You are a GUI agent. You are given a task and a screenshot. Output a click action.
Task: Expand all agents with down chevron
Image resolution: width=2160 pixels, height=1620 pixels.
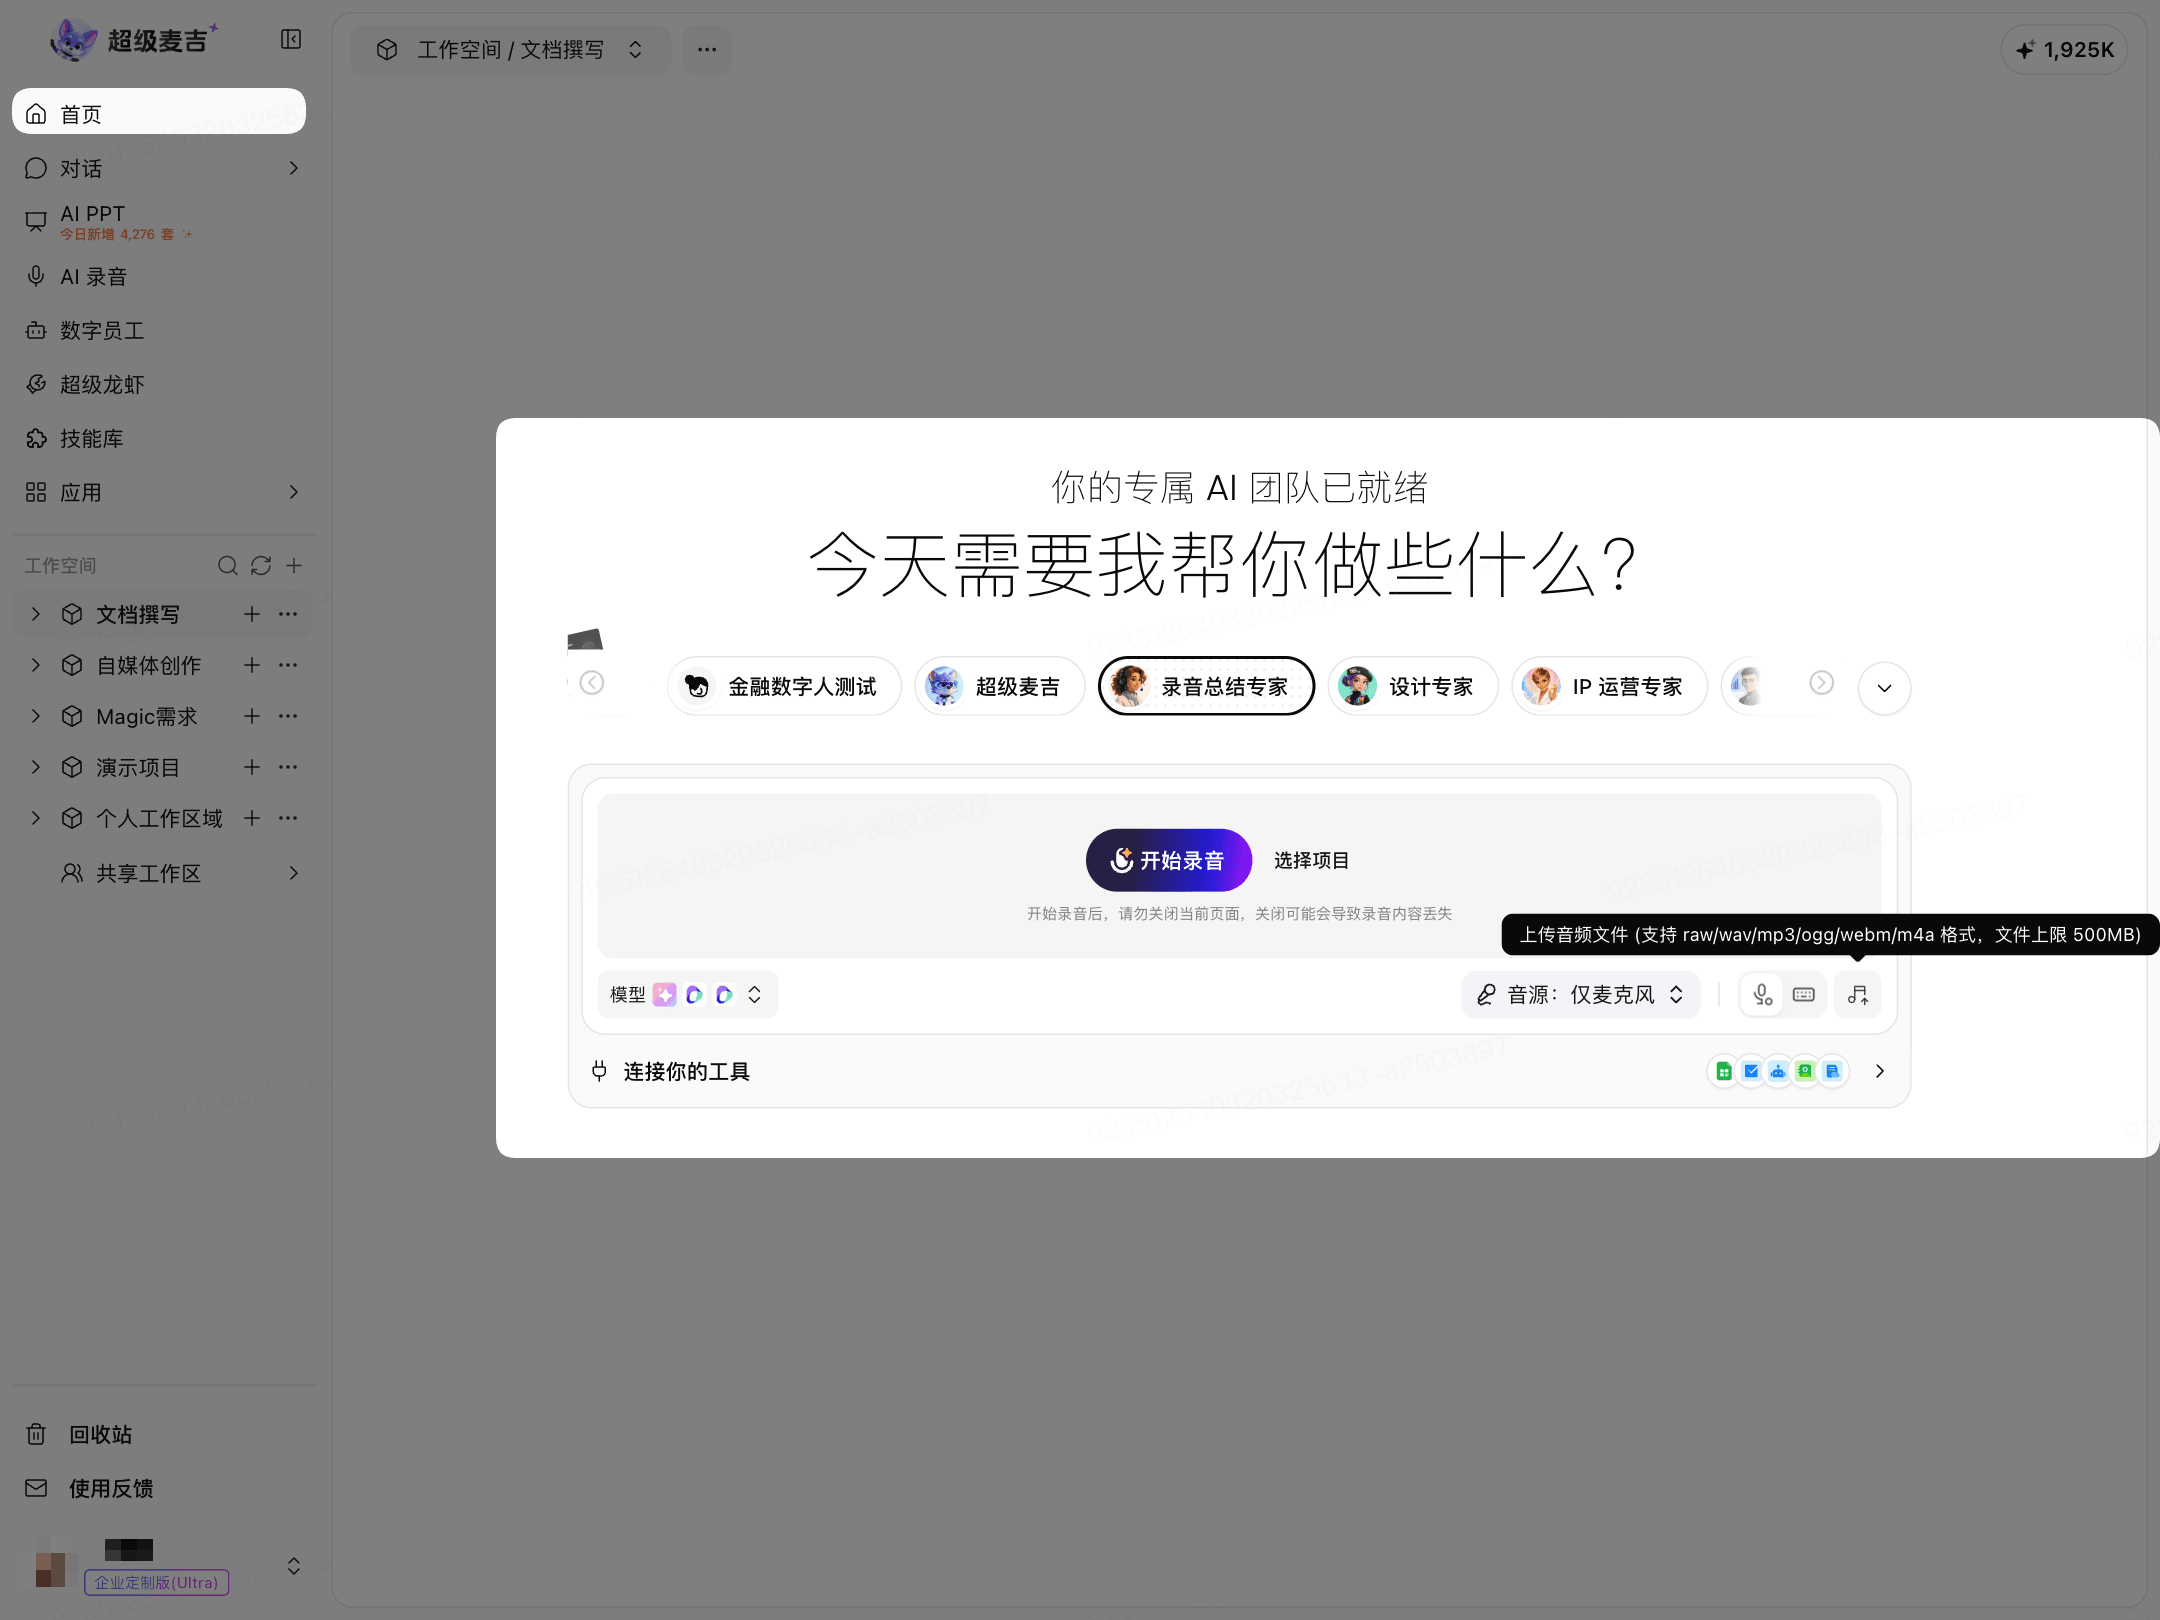coord(1884,688)
